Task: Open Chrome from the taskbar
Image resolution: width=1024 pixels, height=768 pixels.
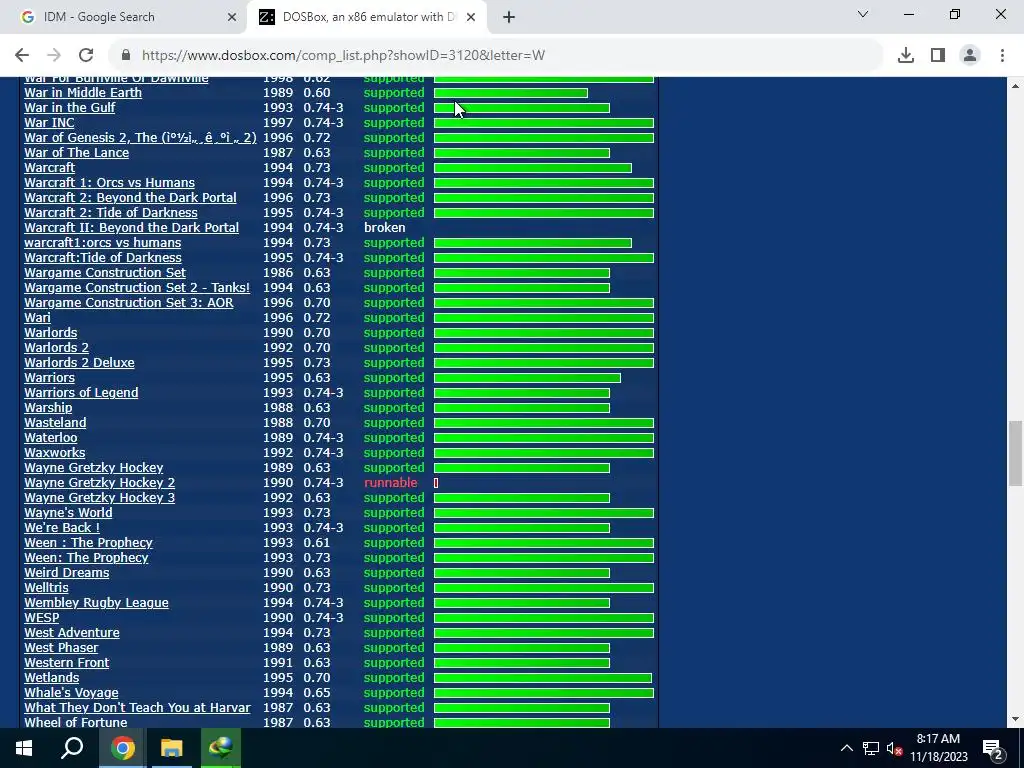Action: [122, 748]
